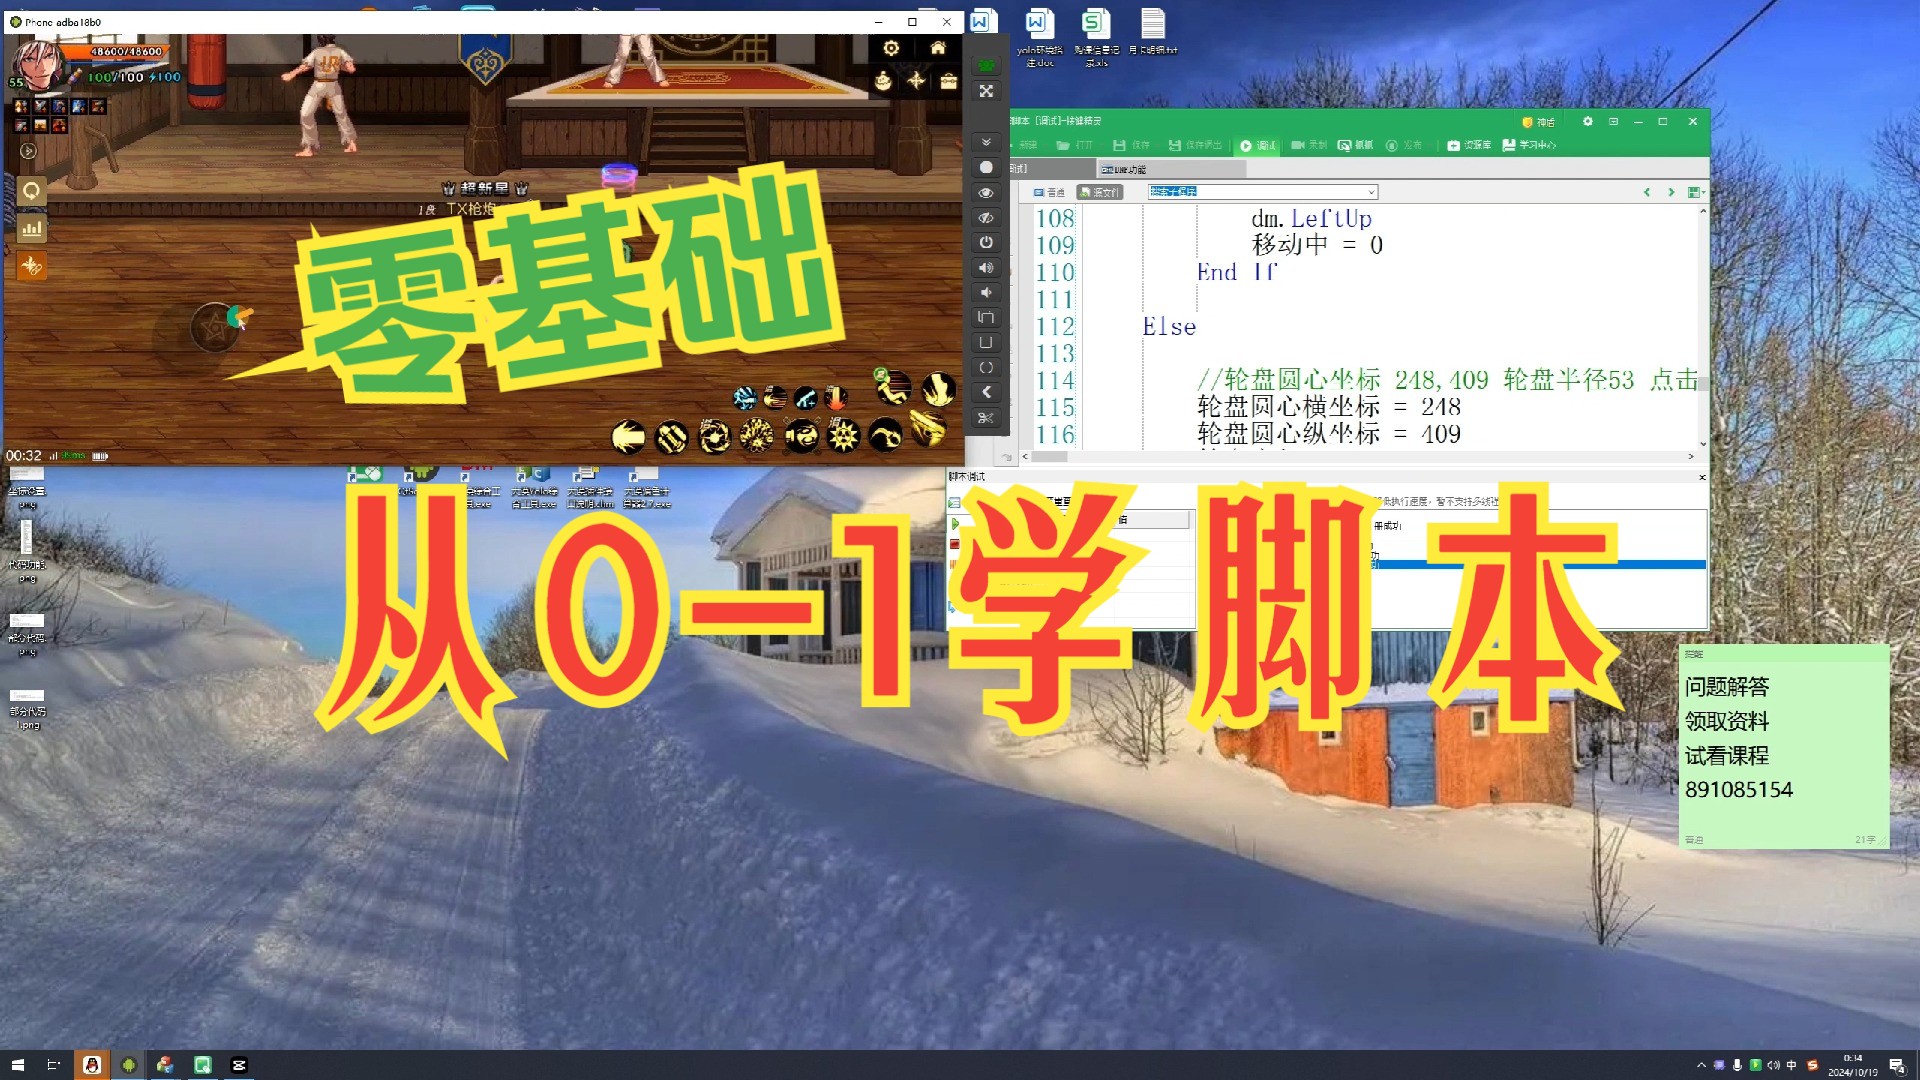Tap the orange skill shortcut icon

coord(32,266)
